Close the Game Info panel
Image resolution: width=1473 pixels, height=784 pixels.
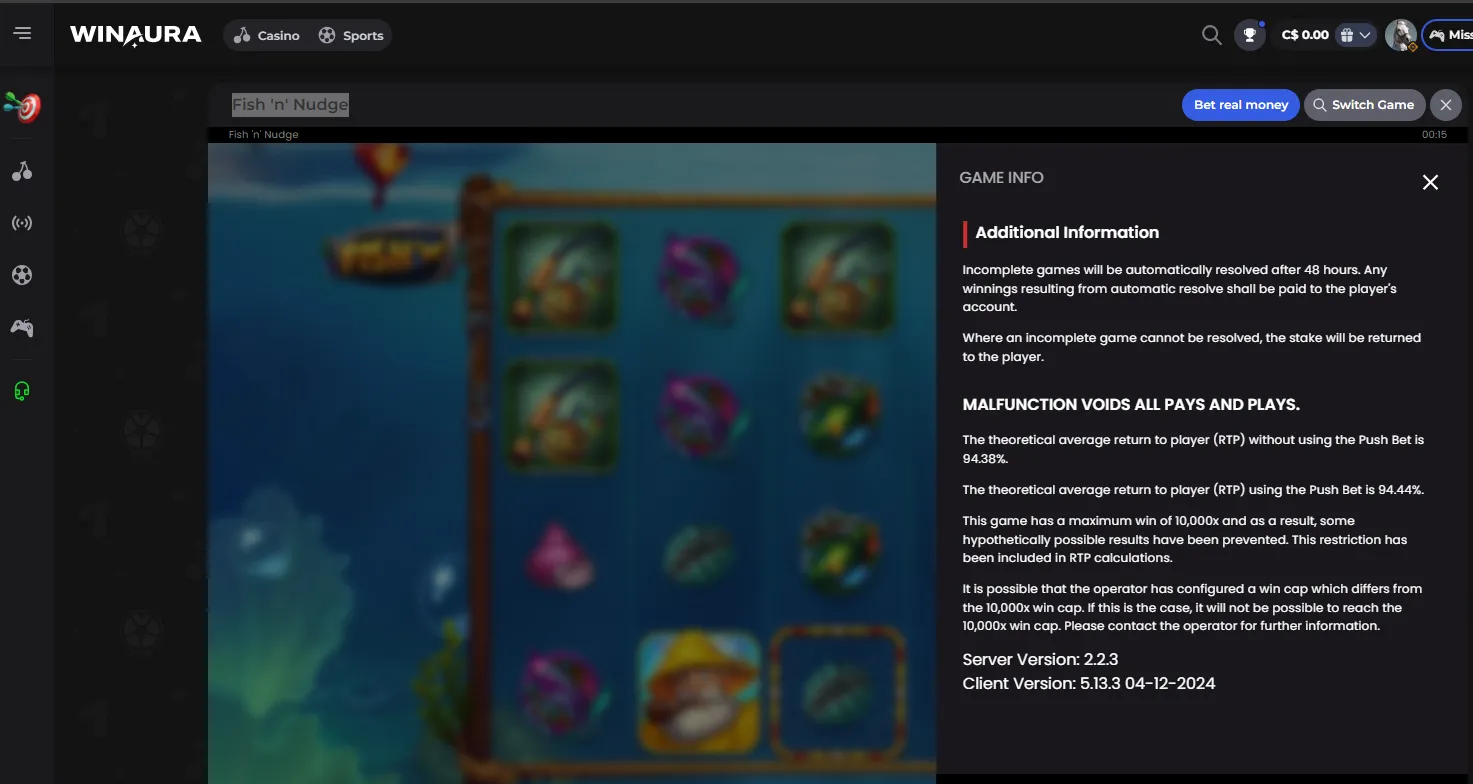pyautogui.click(x=1430, y=182)
